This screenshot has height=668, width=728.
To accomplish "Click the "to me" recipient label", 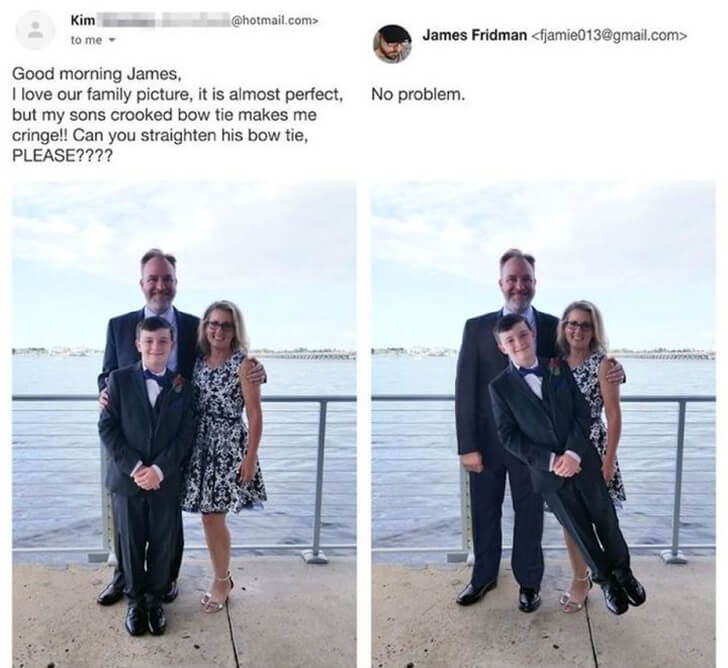I will pyautogui.click(x=86, y=40).
